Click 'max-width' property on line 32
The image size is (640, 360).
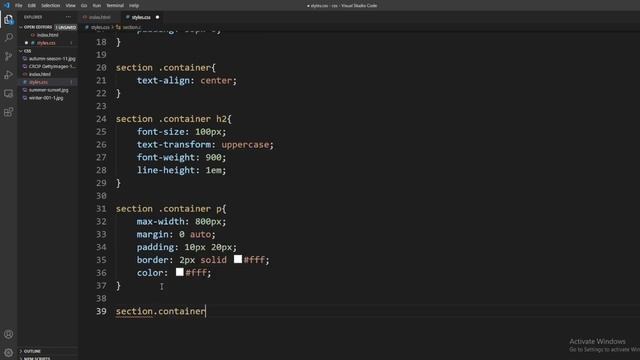point(160,221)
